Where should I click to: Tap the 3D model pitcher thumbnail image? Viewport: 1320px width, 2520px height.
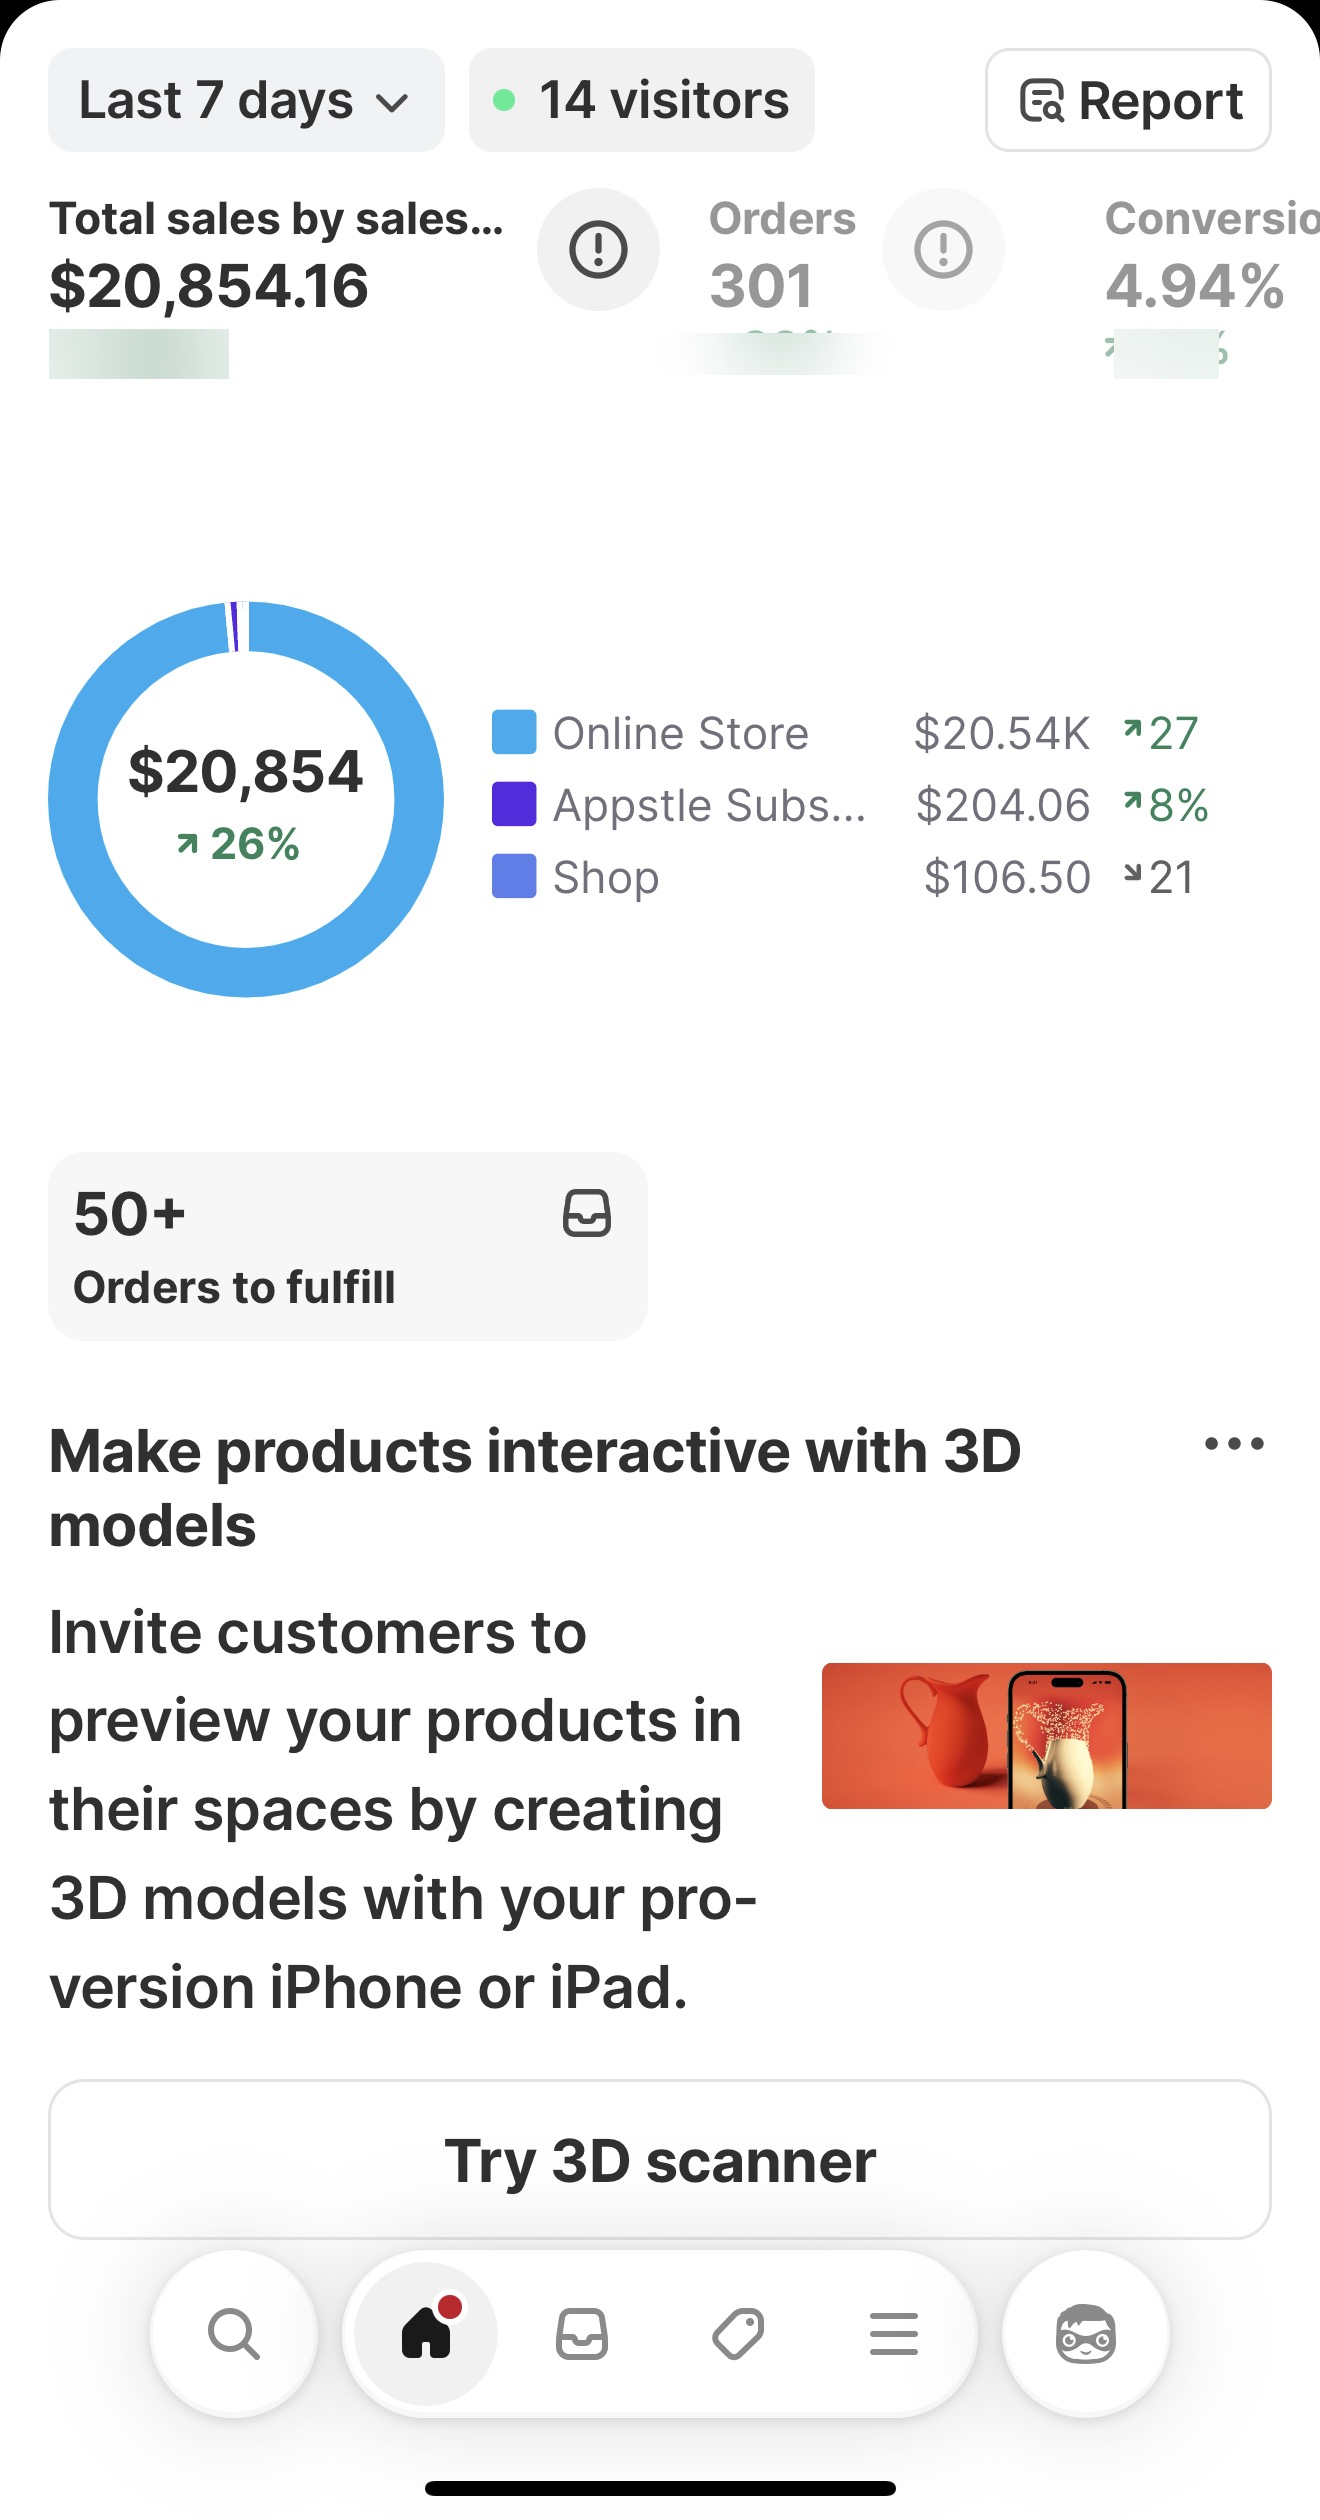coord(1047,1736)
